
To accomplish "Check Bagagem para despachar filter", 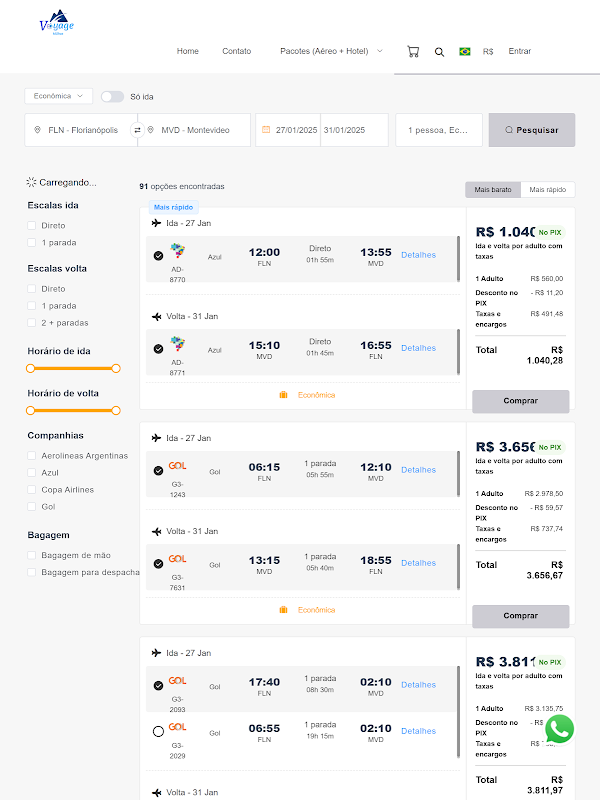I will click(x=32, y=572).
